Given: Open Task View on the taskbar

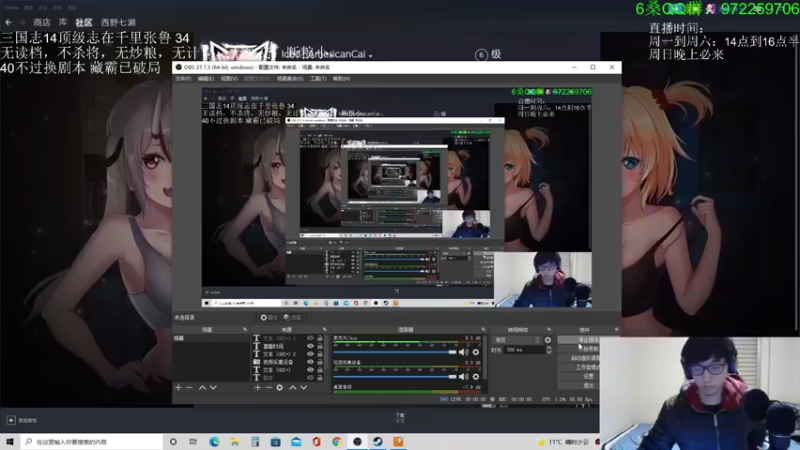Looking at the screenshot, I should point(193,442).
